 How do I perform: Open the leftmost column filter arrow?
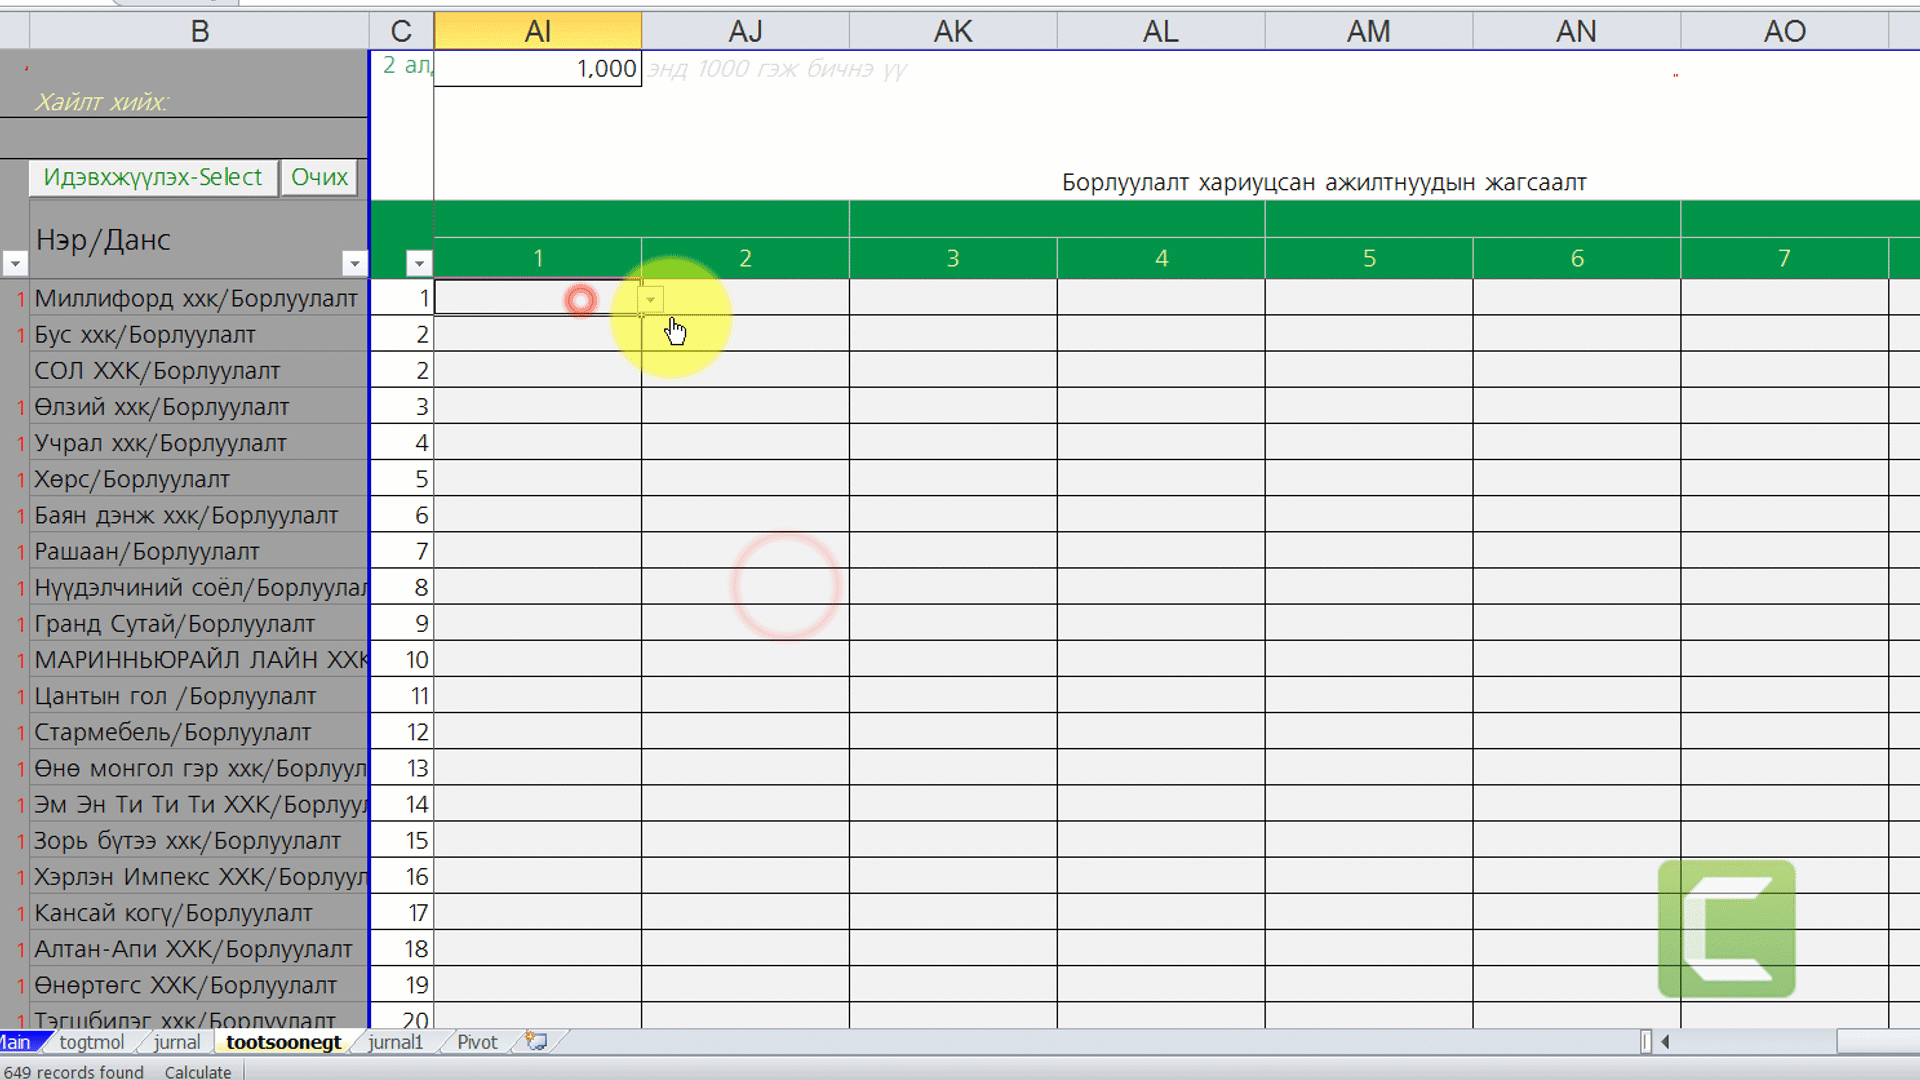click(14, 263)
